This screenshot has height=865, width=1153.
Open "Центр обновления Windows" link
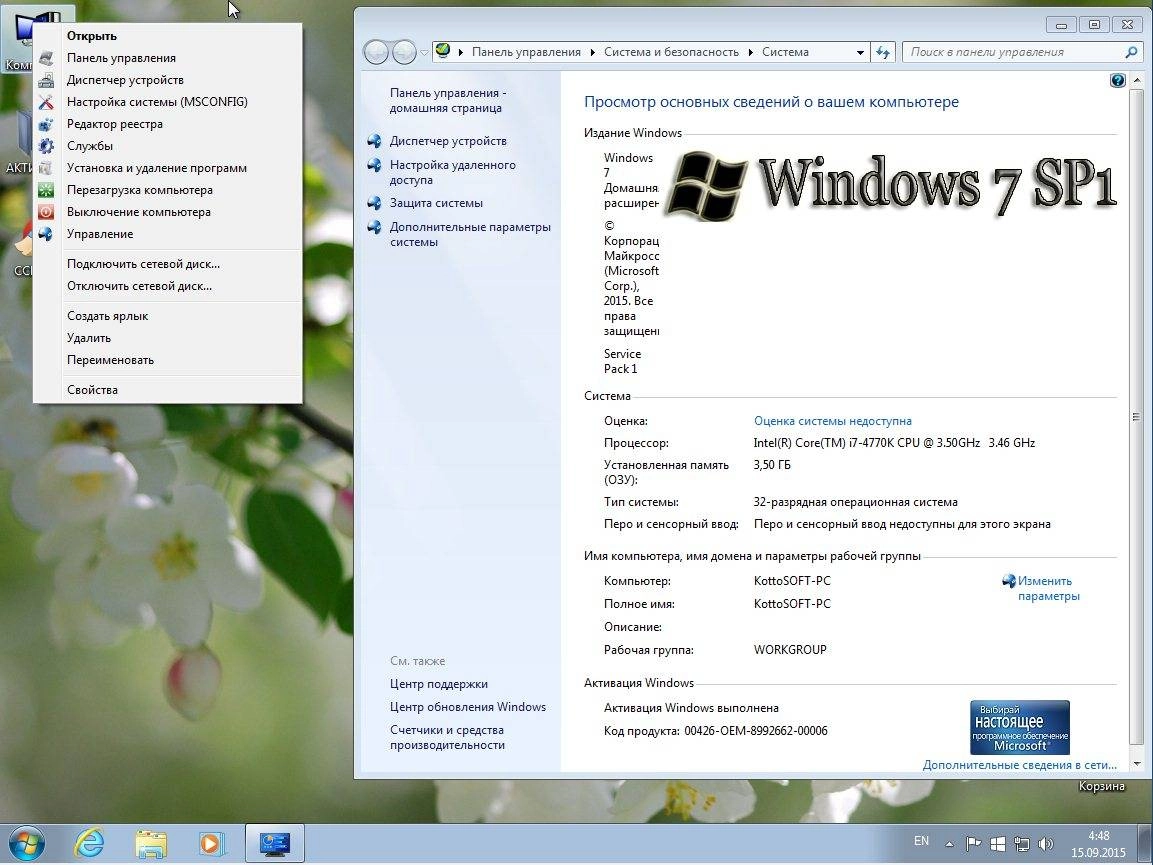coord(468,707)
